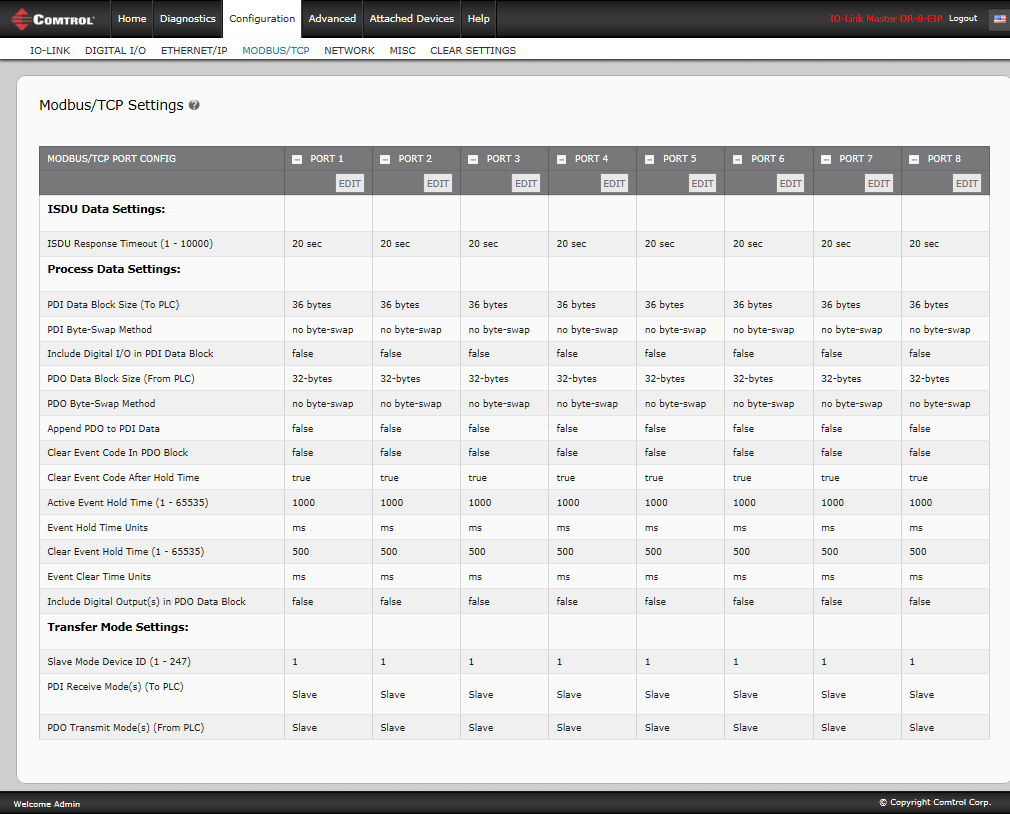Click EDIT for PORT 2
The height and width of the screenshot is (814, 1010).
click(x=438, y=184)
